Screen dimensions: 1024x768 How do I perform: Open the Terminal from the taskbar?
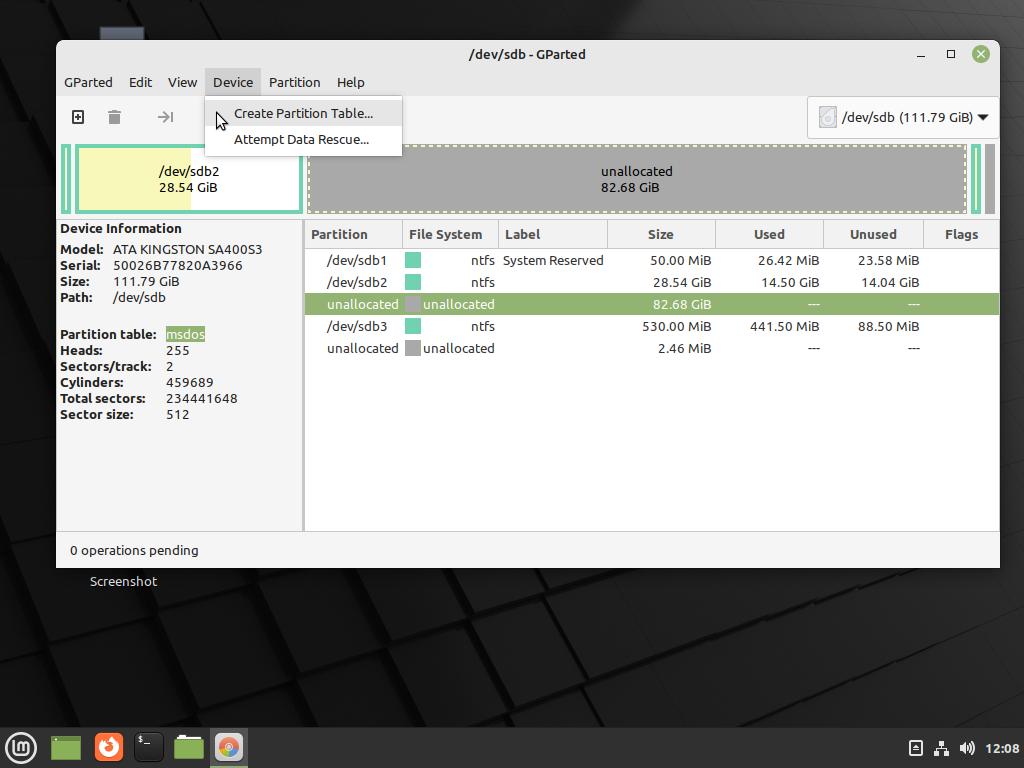[x=148, y=747]
